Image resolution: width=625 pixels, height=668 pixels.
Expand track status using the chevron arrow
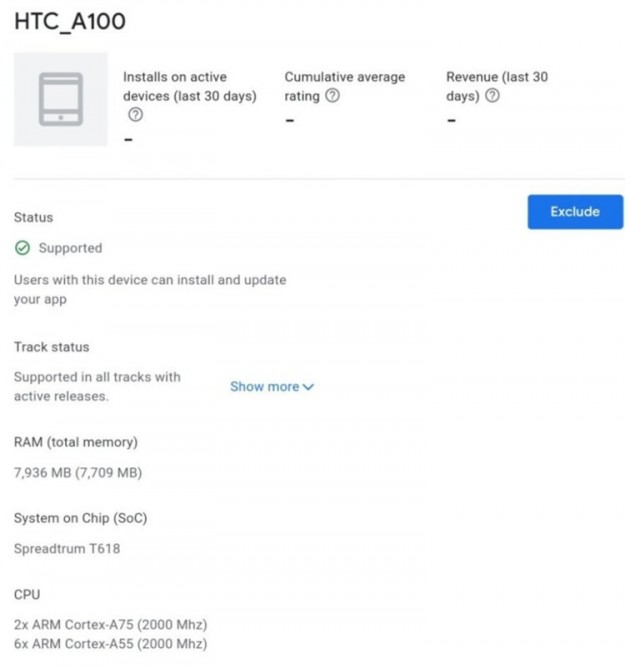308,387
